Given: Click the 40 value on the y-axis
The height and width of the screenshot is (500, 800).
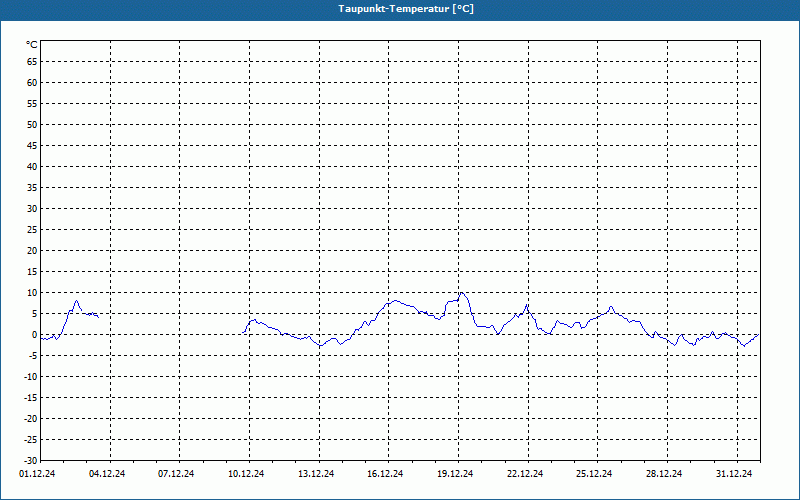Looking at the screenshot, I should tap(32, 167).
